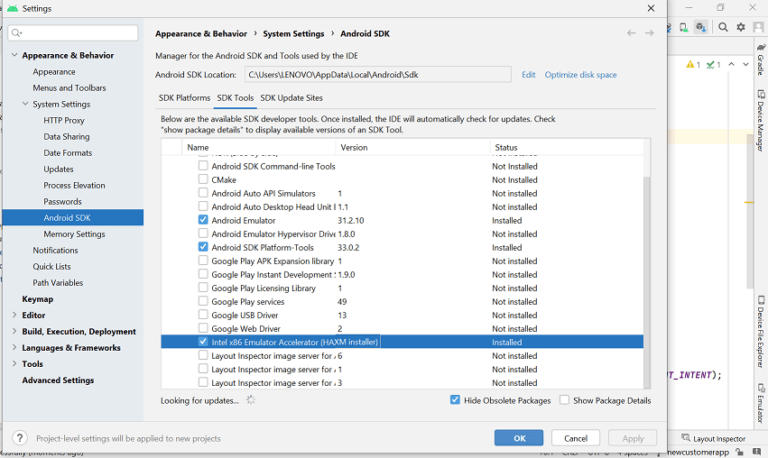The width and height of the screenshot is (768, 458).
Task: Click the back navigation arrow in Settings
Action: point(631,33)
